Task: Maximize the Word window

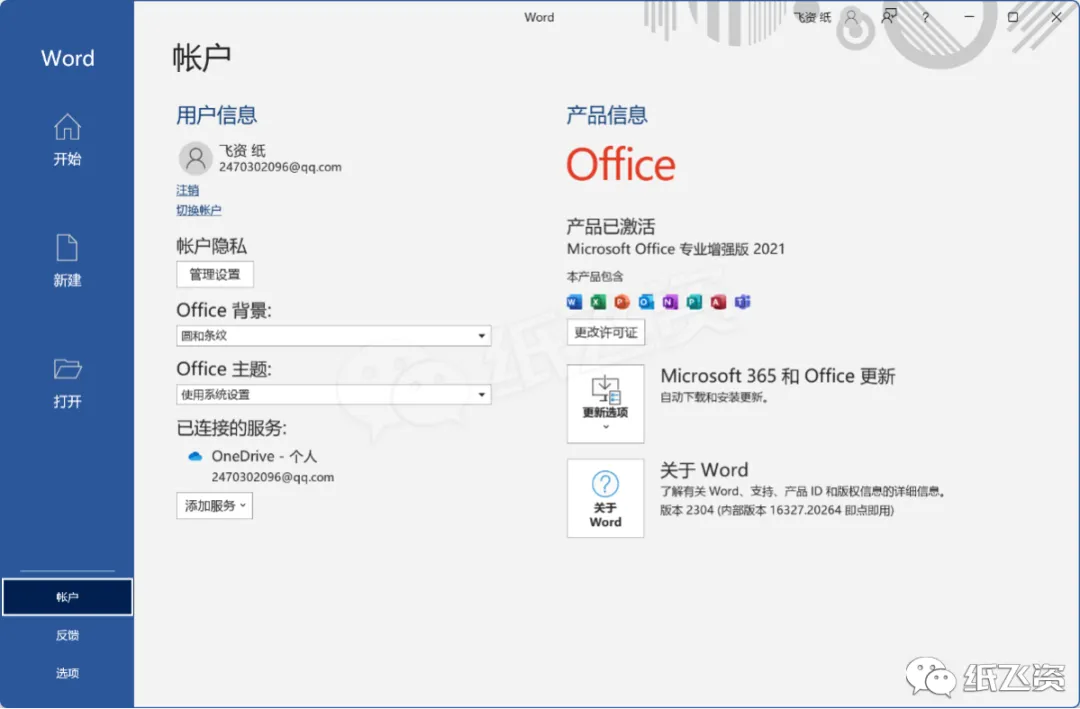Action: click(1012, 17)
